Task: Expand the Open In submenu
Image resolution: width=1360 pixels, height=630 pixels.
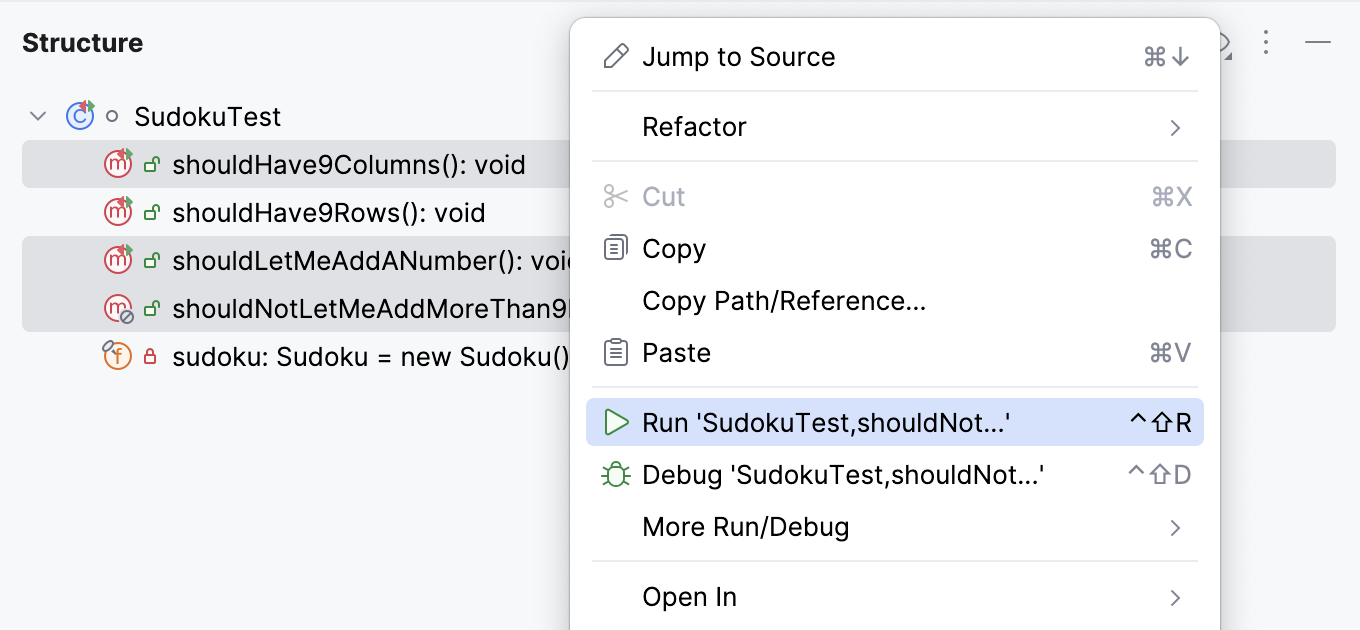Action: pos(1176,597)
